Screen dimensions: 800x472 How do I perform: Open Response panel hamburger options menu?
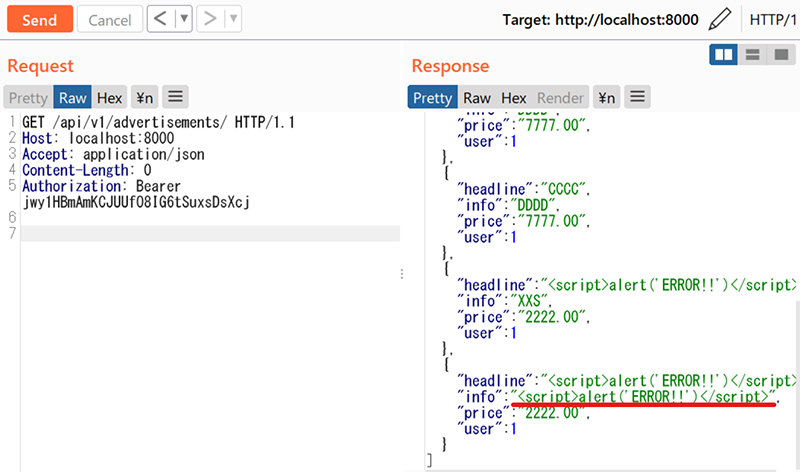(x=638, y=97)
